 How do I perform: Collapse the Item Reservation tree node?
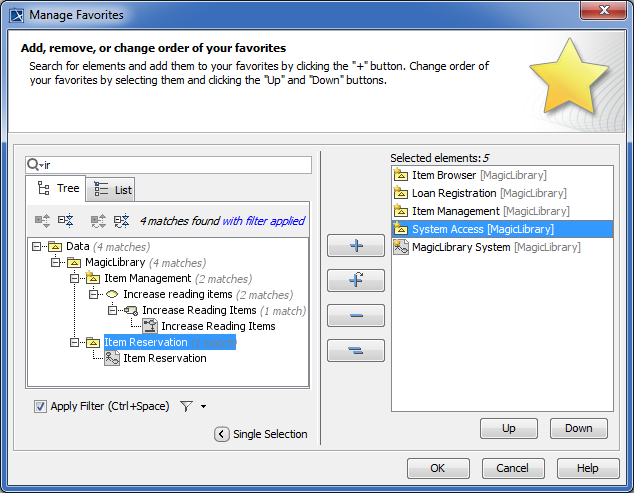(74, 342)
